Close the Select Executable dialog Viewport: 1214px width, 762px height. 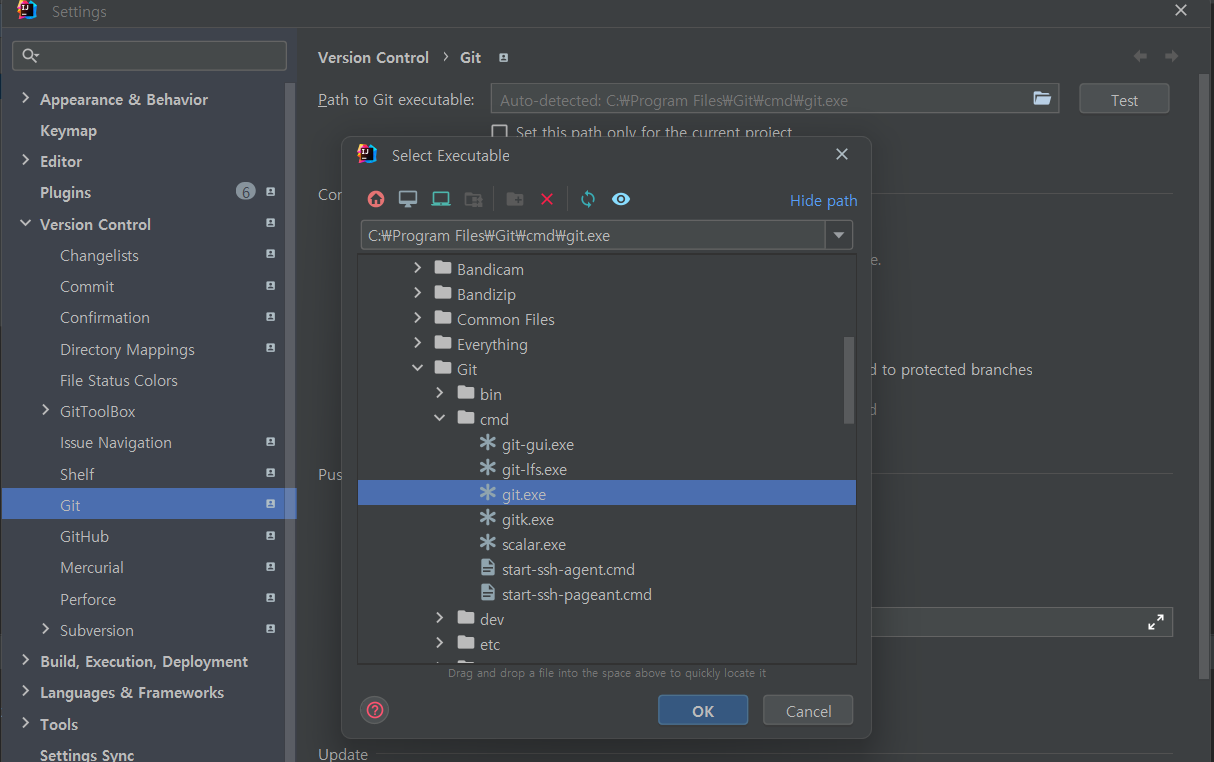coord(842,154)
